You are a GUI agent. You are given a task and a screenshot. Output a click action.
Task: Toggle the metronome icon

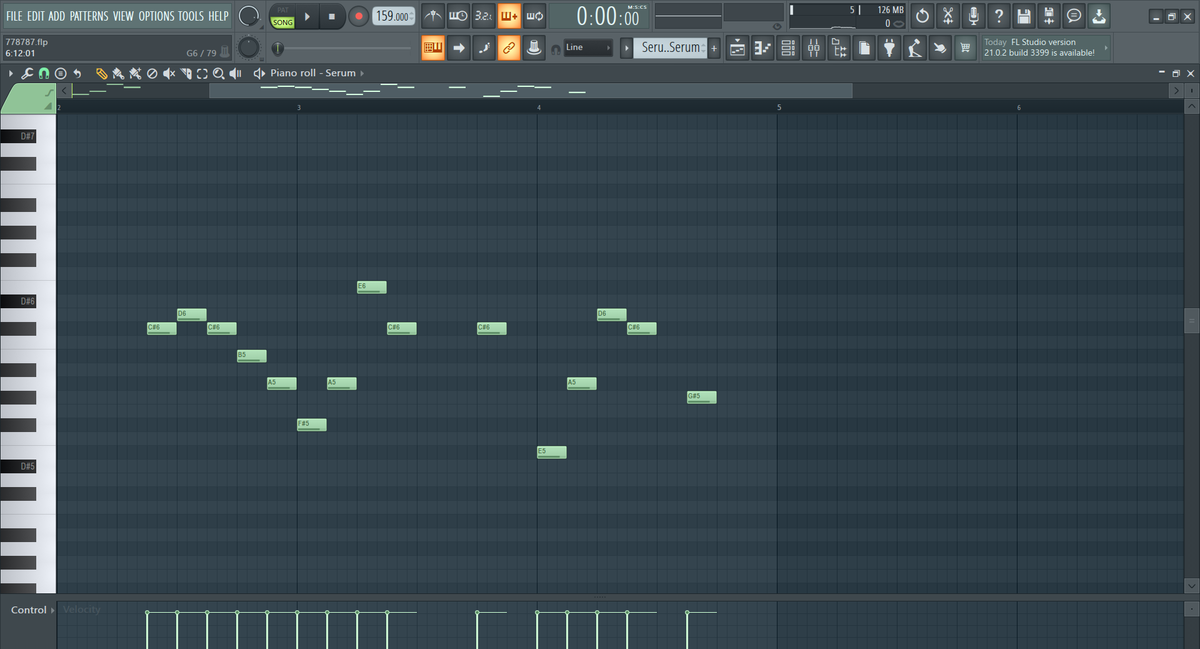pos(433,16)
